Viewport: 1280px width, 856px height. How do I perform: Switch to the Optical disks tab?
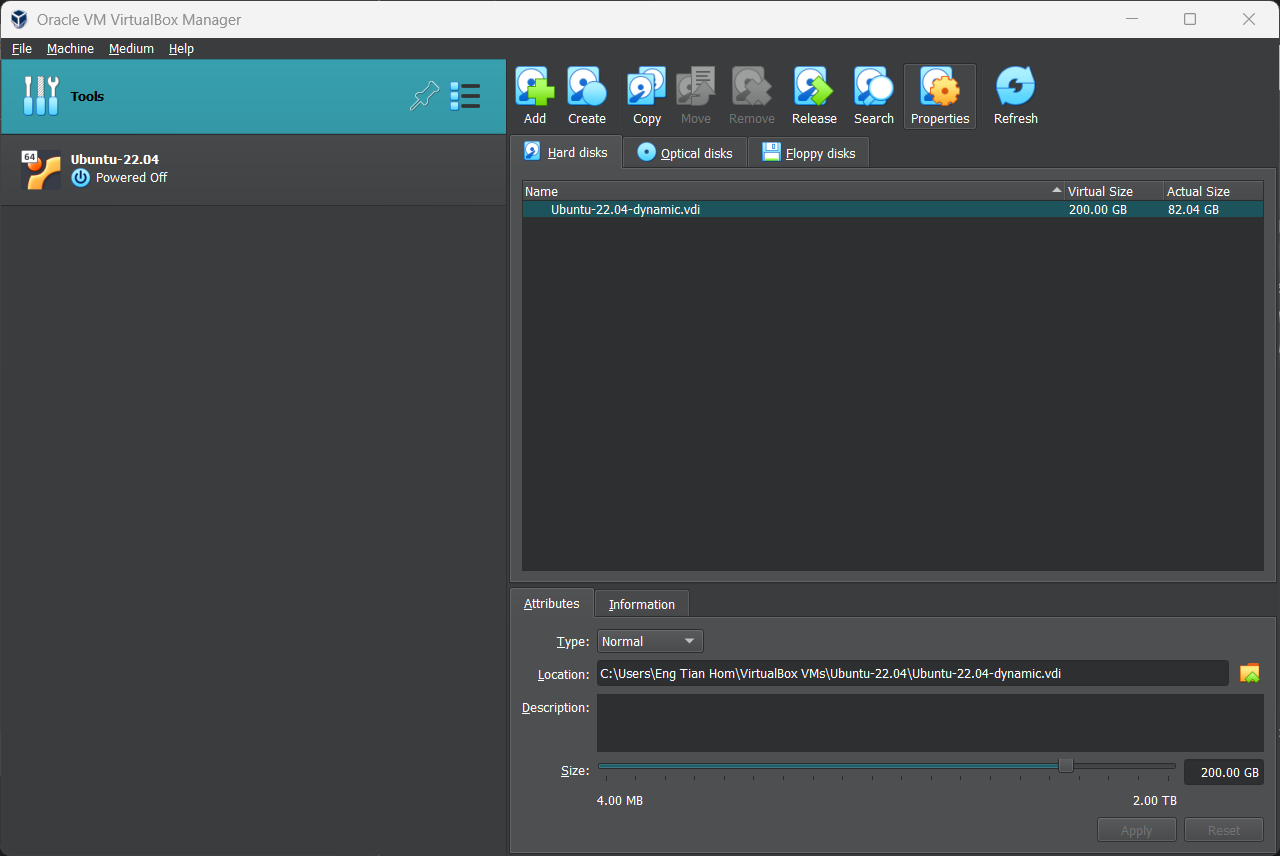pyautogui.click(x=685, y=153)
